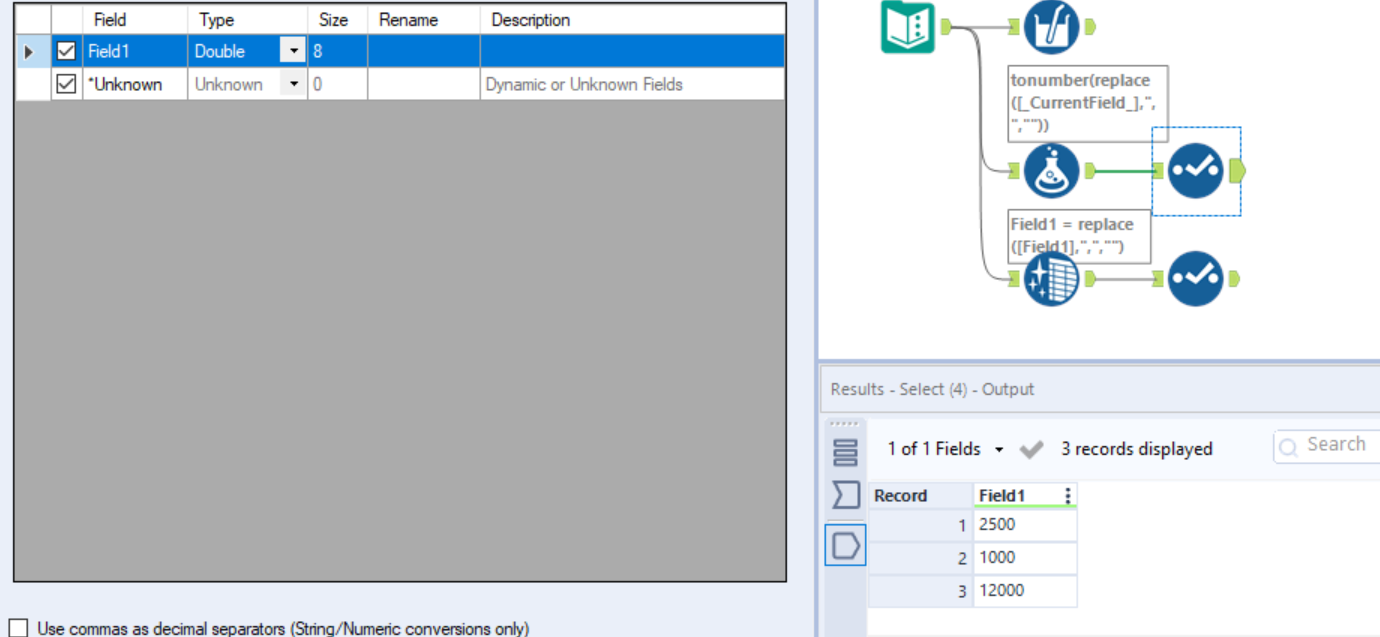Screen dimensions: 1380x637
Task: Click the tonumber replace annotation box
Action: pyautogui.click(x=1087, y=103)
